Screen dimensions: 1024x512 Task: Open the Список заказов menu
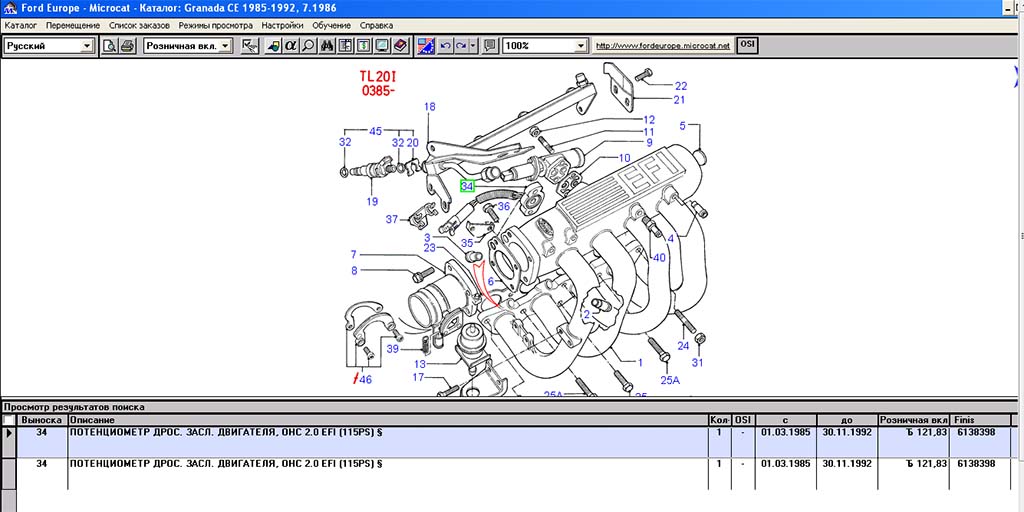(x=139, y=25)
